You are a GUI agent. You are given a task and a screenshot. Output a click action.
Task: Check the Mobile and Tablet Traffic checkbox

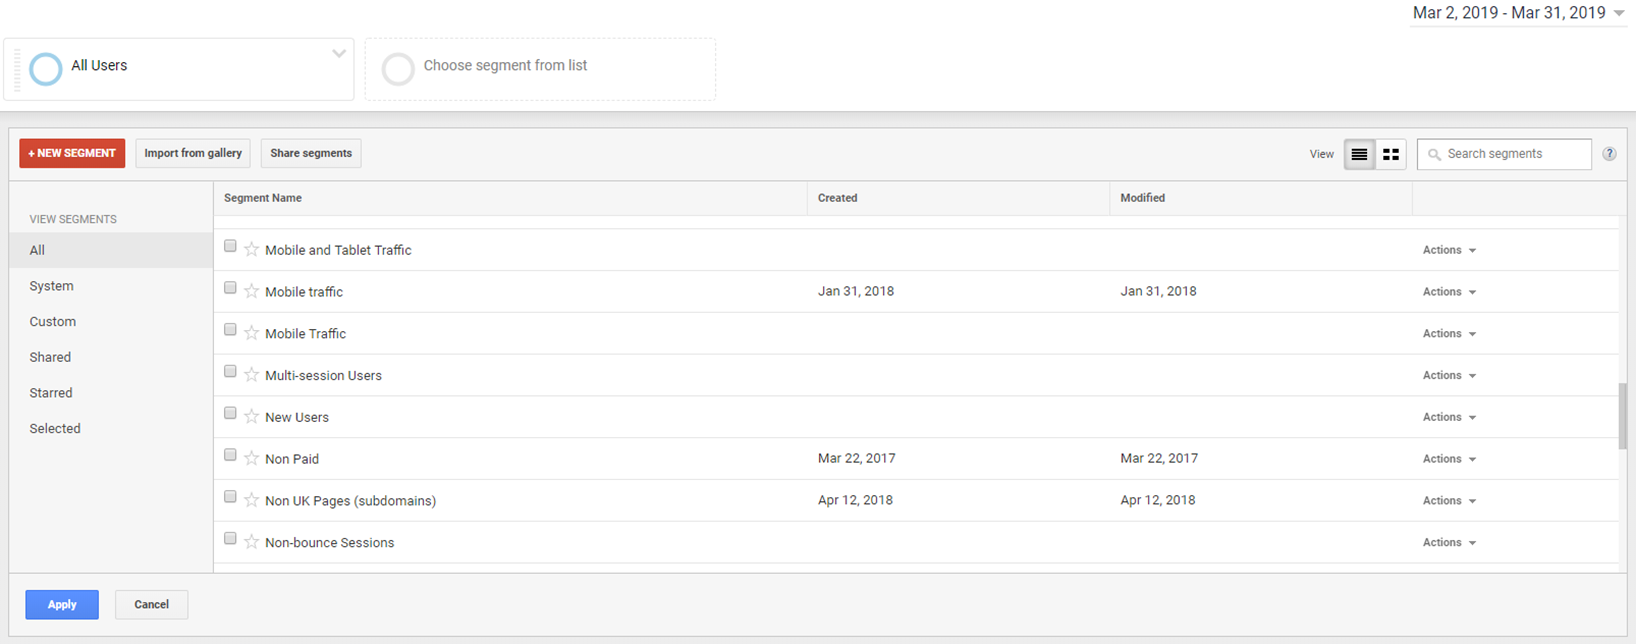[230, 246]
